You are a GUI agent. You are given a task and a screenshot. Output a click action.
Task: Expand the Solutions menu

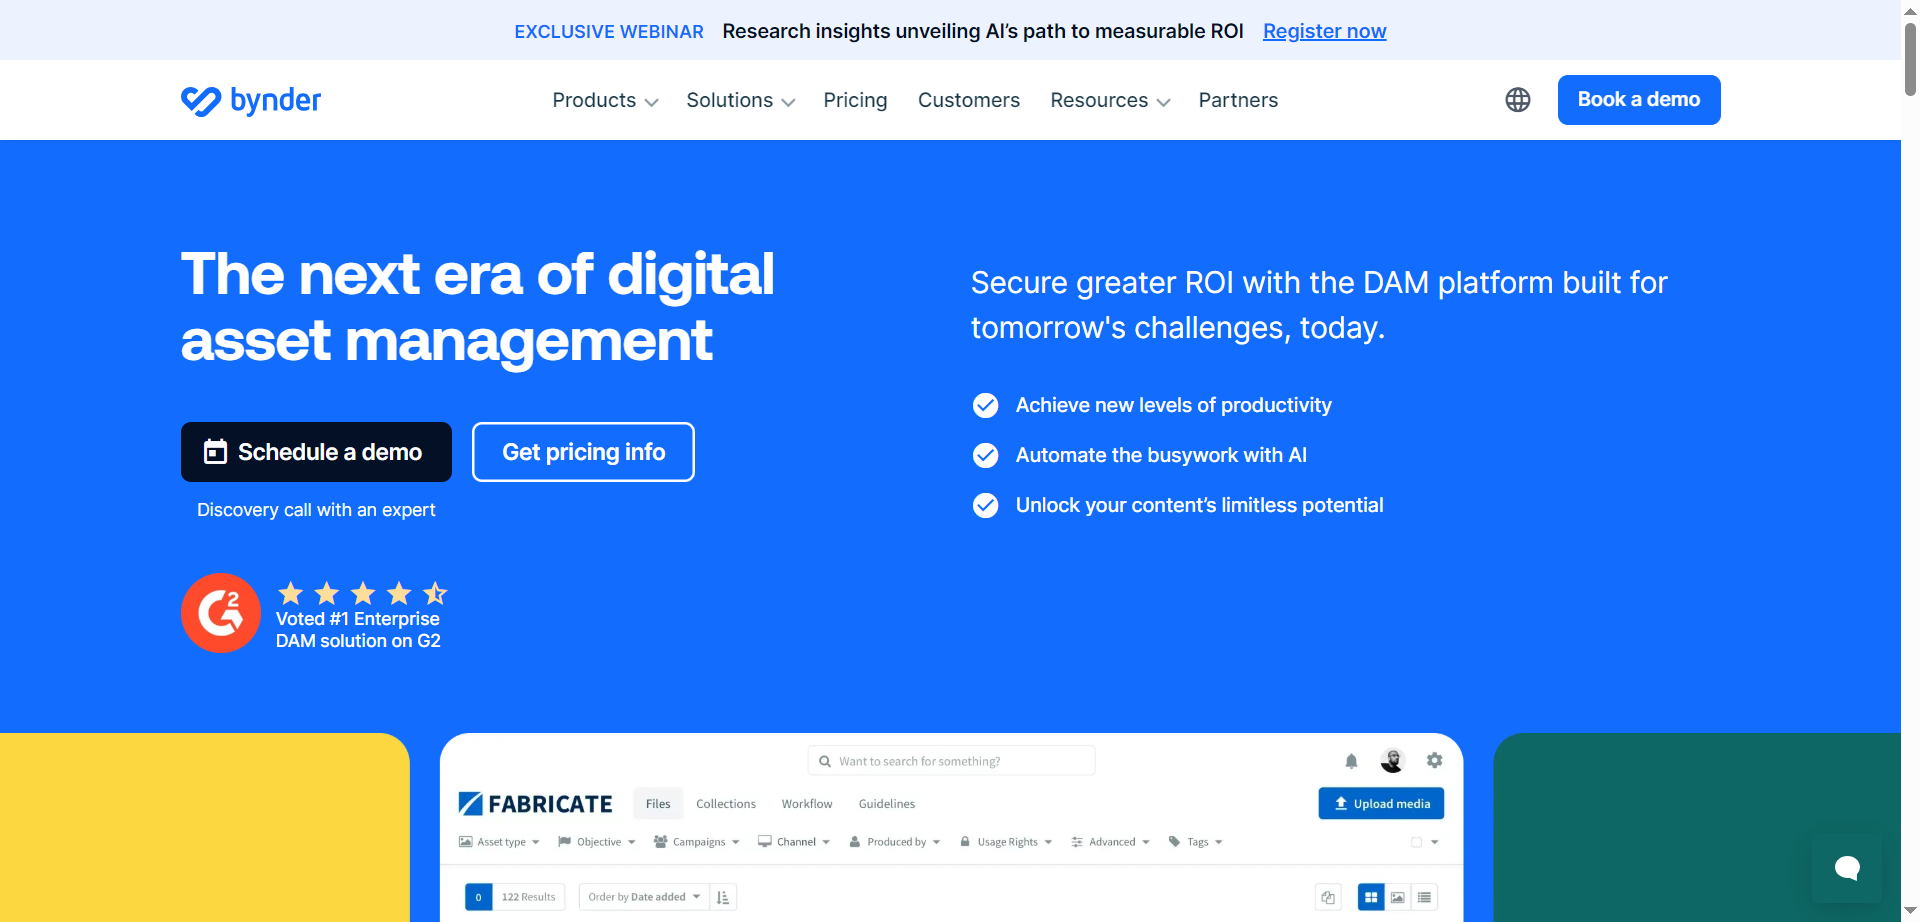pyautogui.click(x=740, y=100)
